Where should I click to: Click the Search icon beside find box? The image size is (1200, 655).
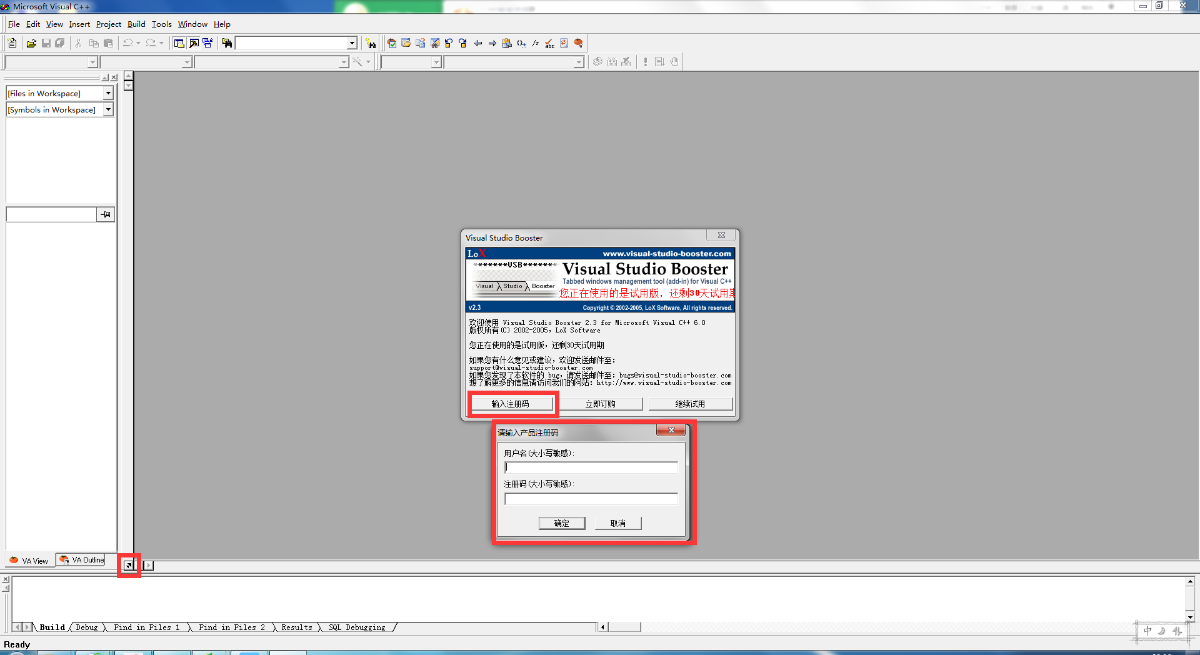[x=371, y=43]
